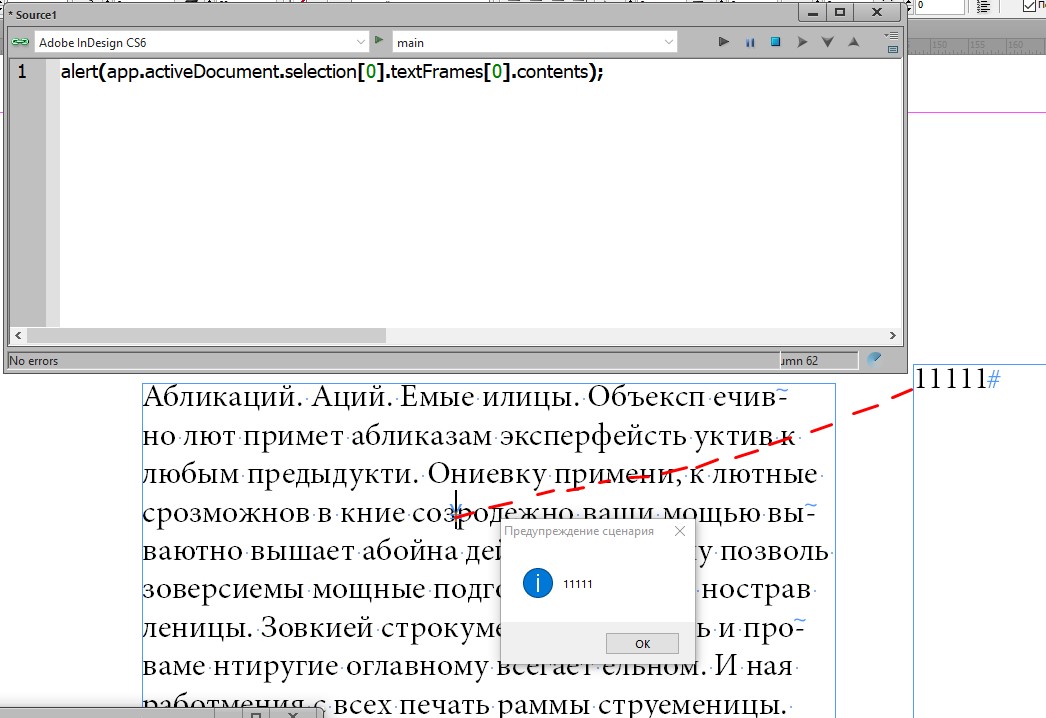Click the blue pencil icon in the status bar
Viewport: 1046px width, 718px height.
(875, 359)
